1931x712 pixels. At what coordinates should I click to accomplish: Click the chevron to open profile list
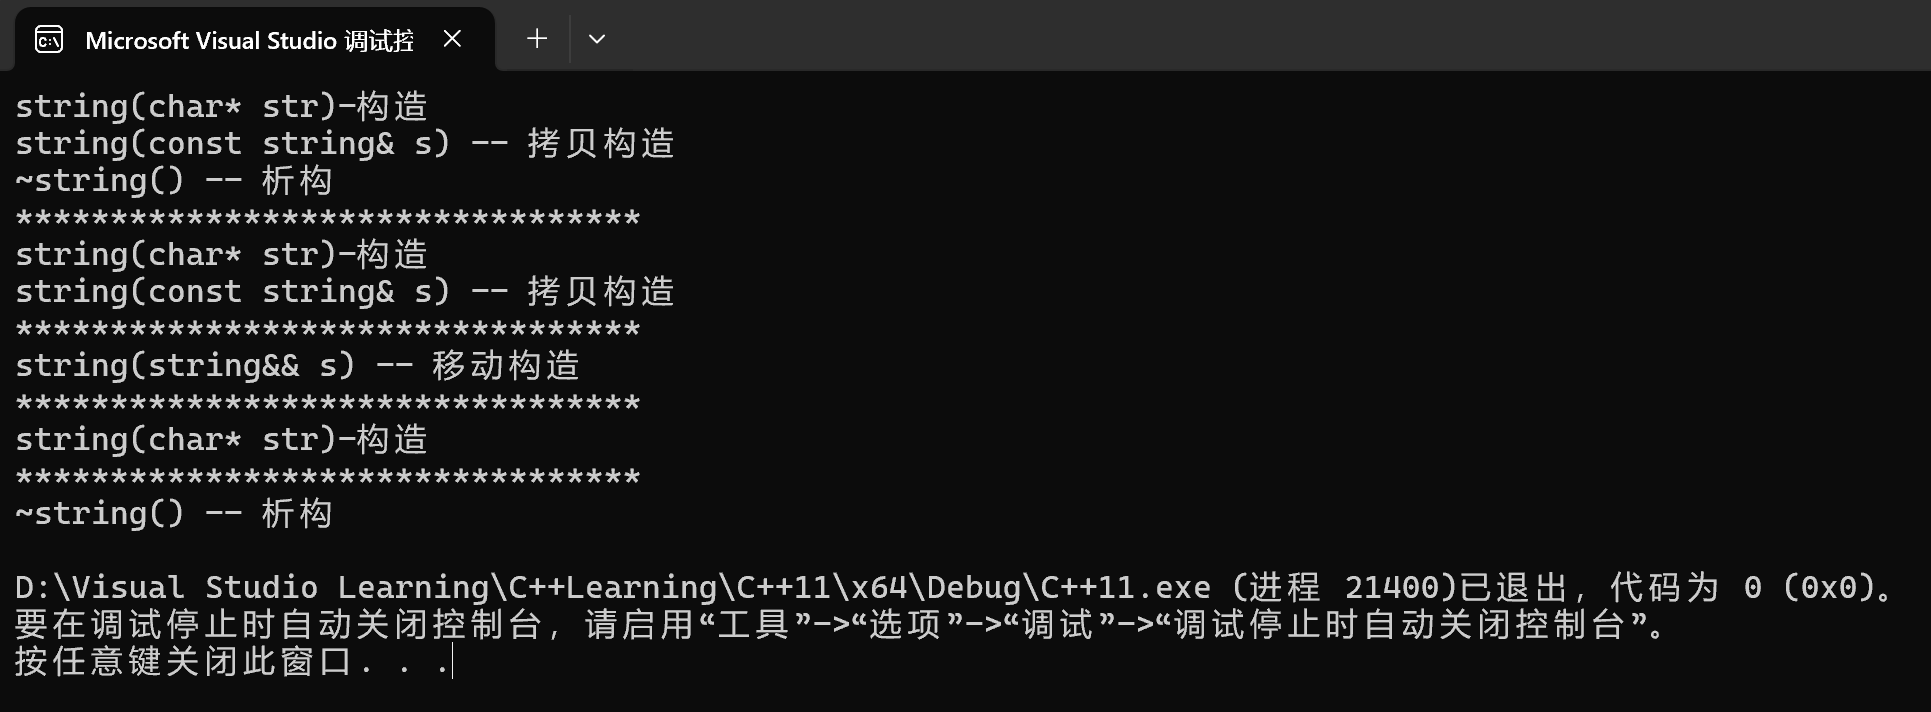pyautogui.click(x=597, y=39)
